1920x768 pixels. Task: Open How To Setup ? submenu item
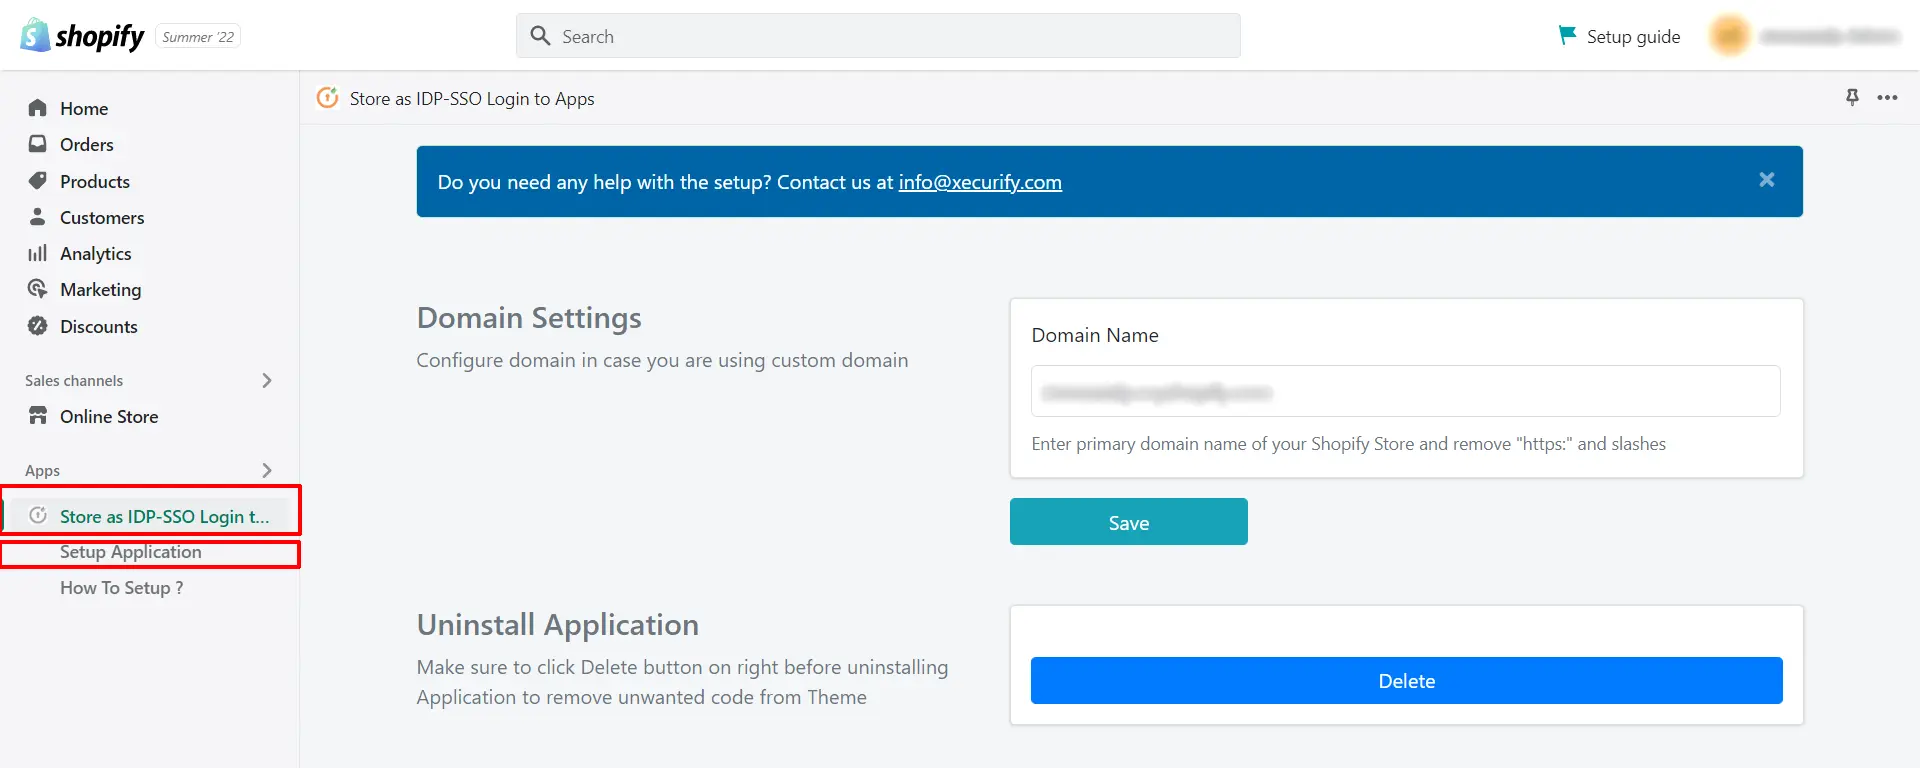coord(122,588)
